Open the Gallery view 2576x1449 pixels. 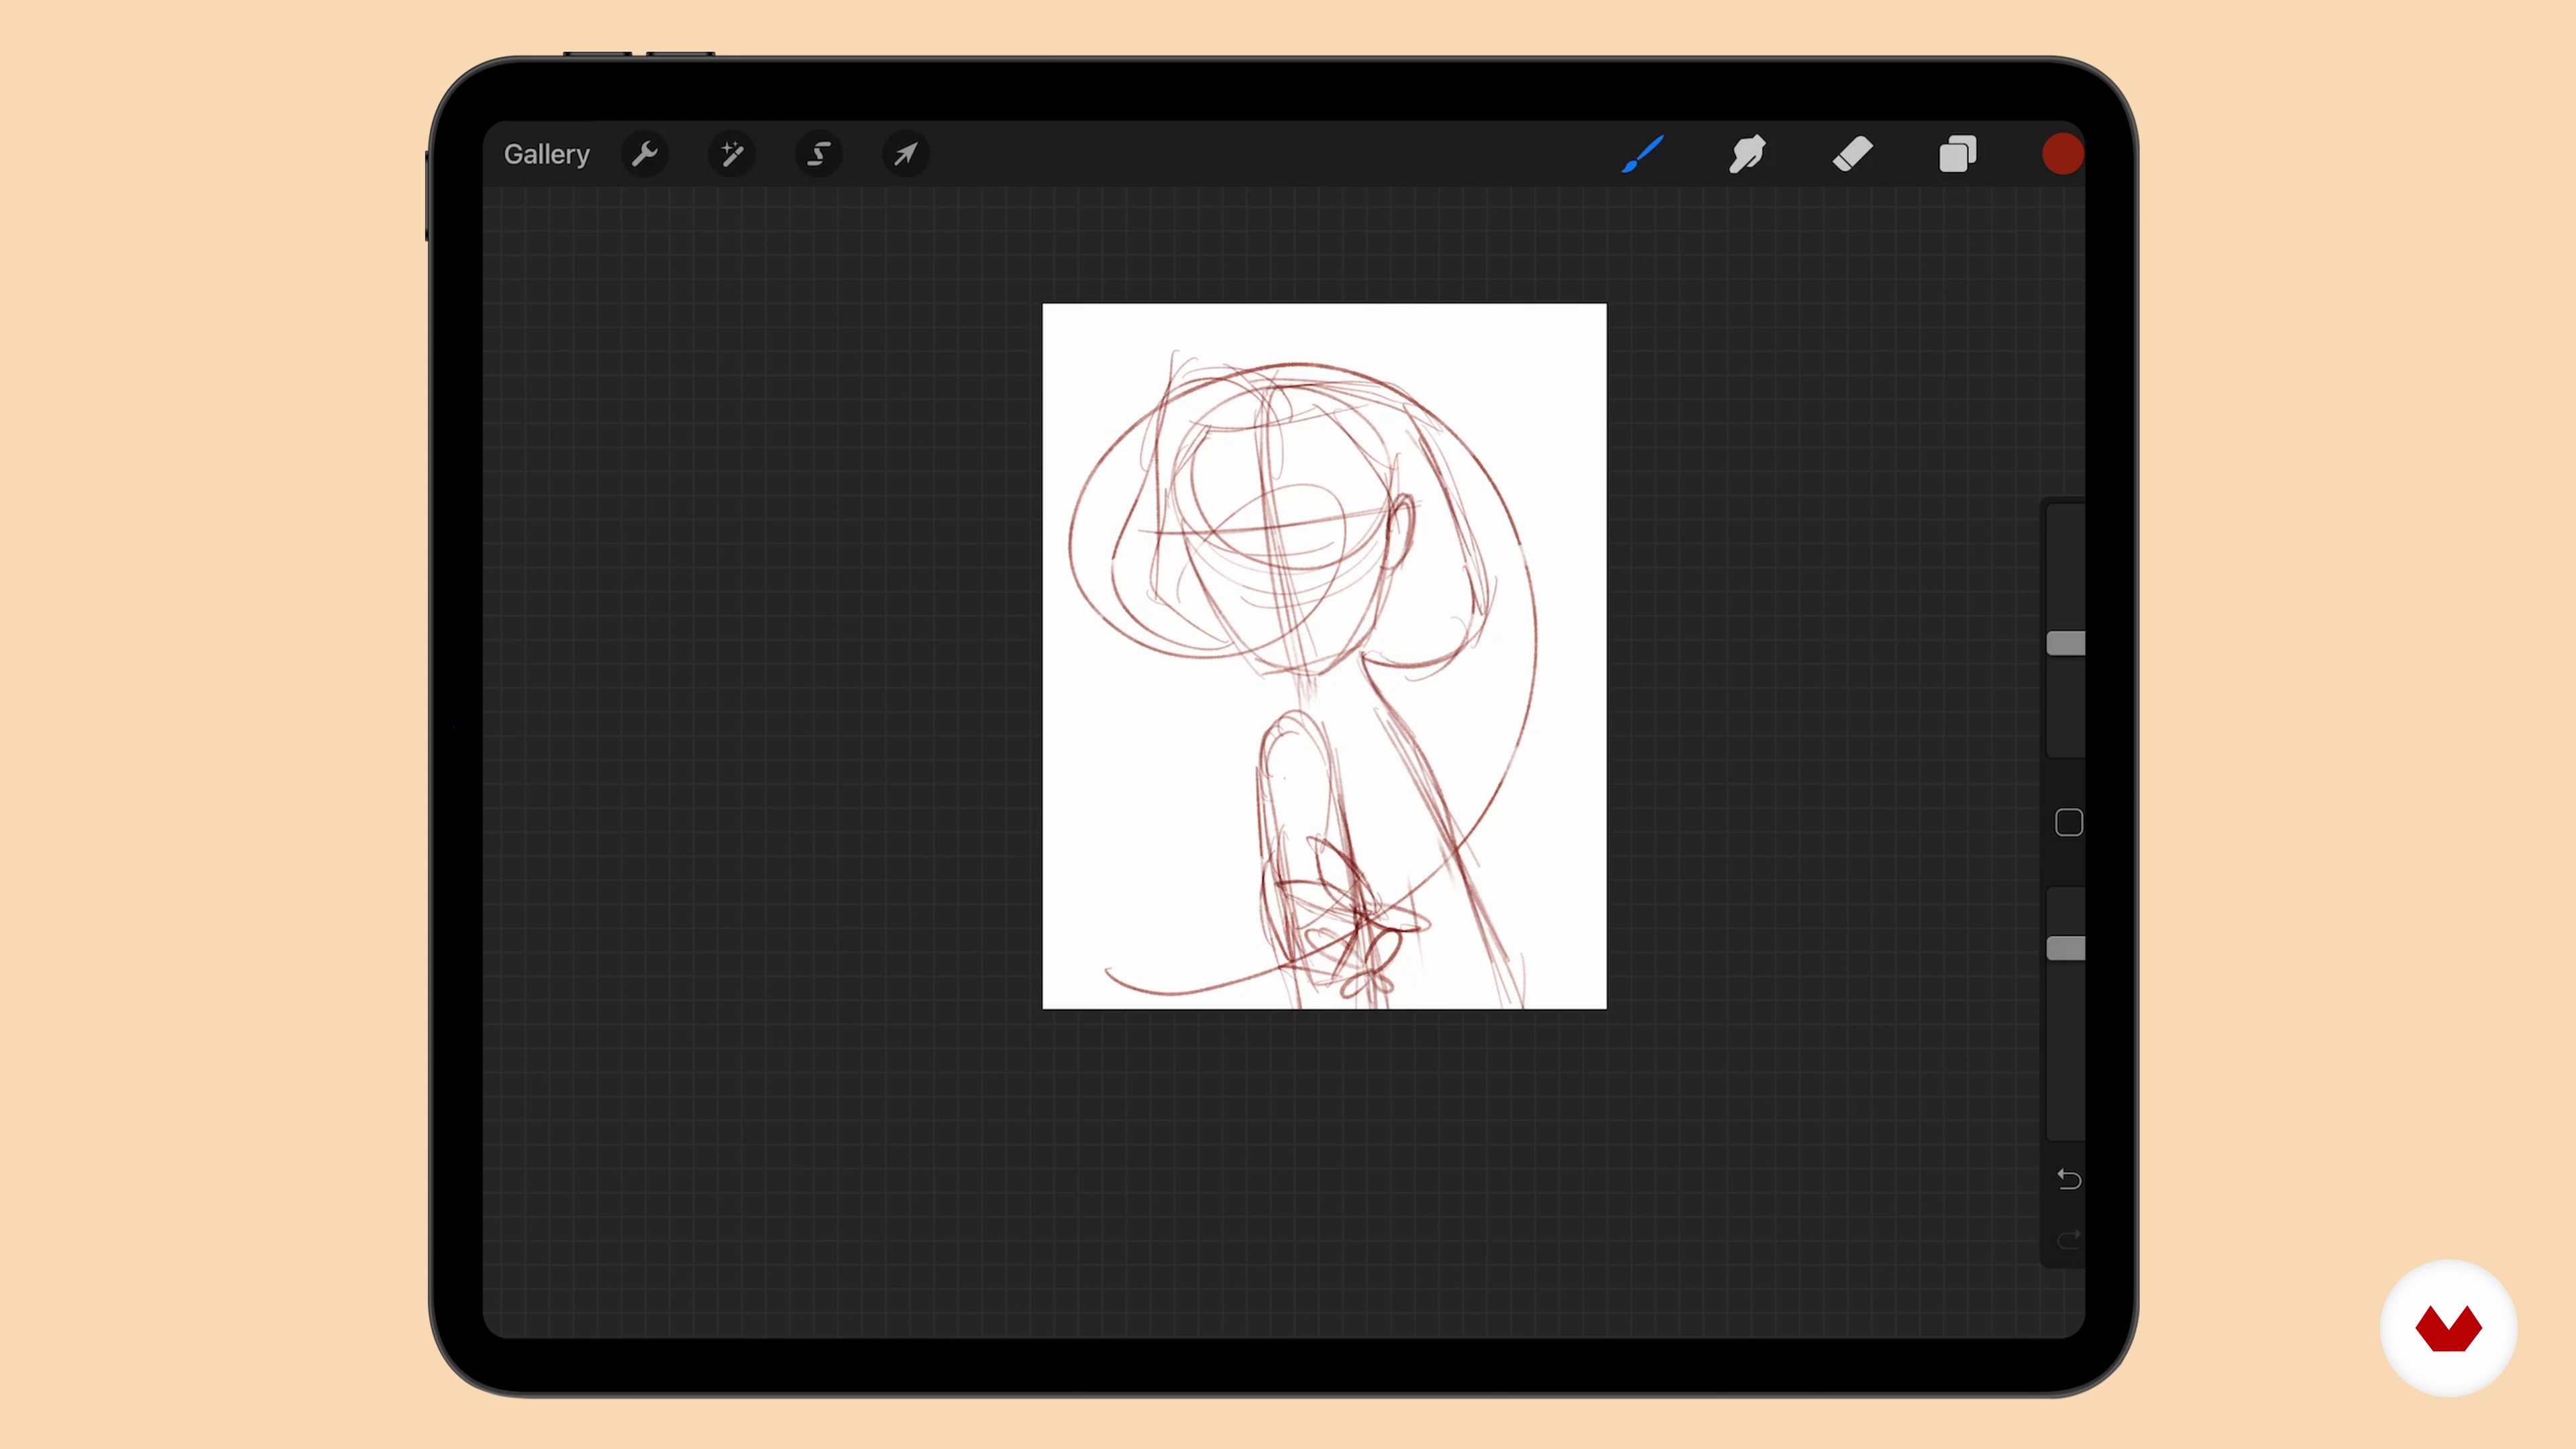546,154
